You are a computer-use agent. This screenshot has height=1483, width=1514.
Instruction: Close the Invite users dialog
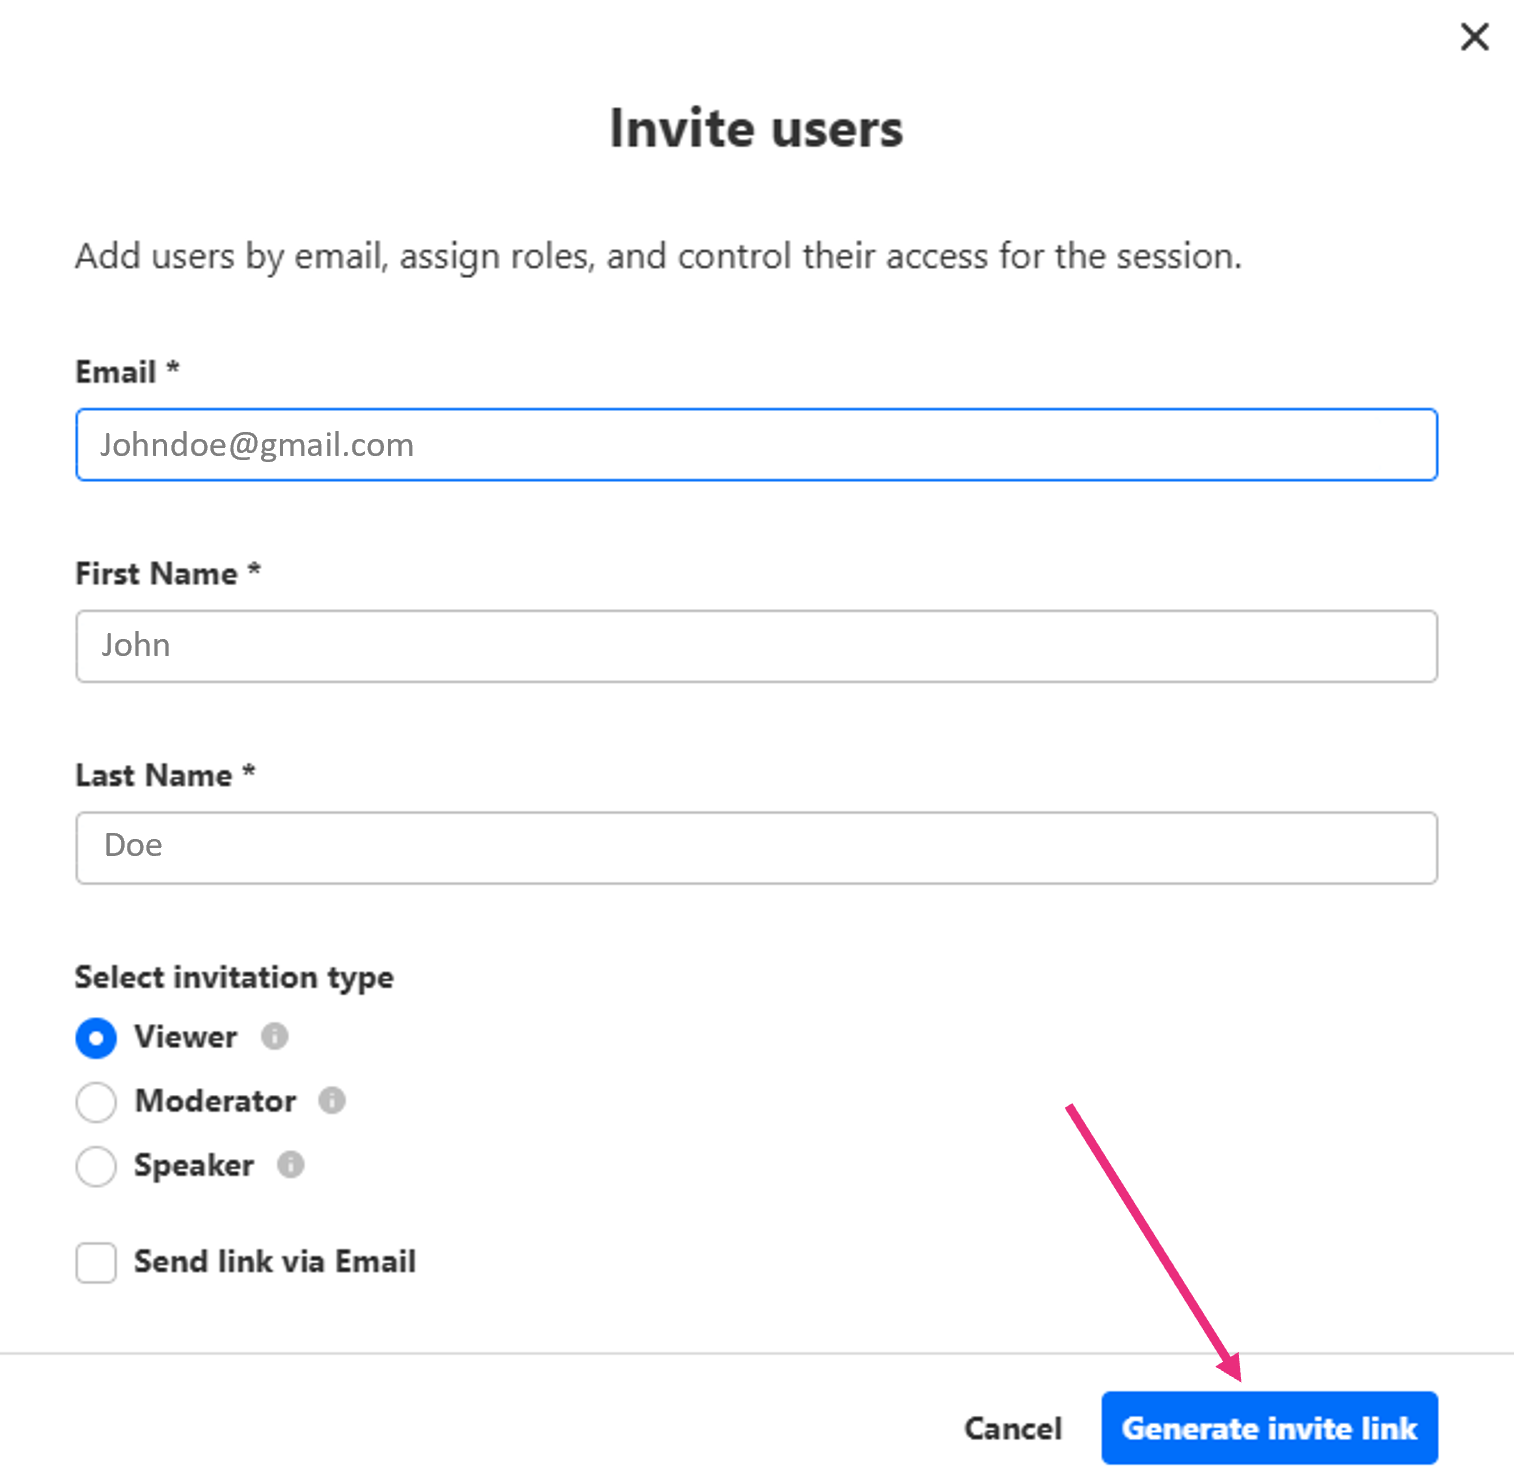[x=1474, y=38]
